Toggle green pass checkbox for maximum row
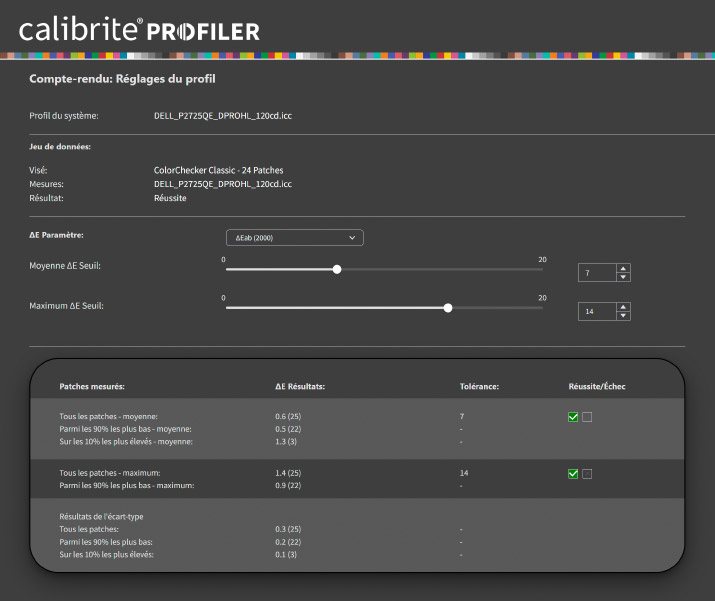Image resolution: width=715 pixels, height=601 pixels. [573, 474]
